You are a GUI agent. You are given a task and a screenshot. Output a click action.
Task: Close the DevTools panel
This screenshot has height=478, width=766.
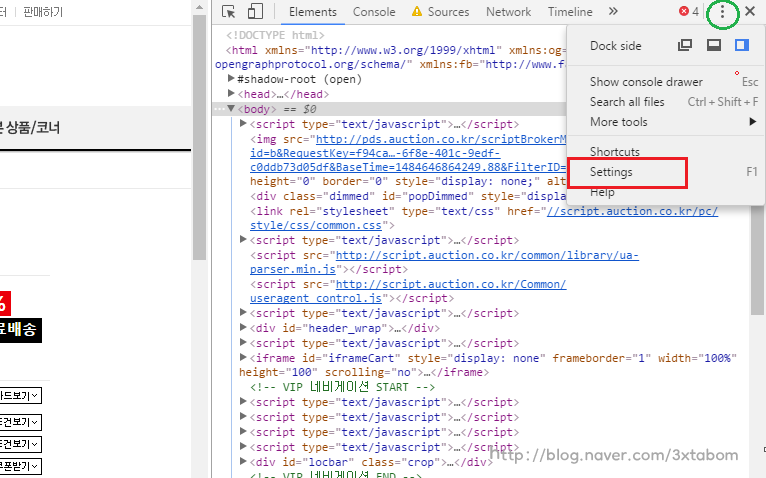coord(750,11)
